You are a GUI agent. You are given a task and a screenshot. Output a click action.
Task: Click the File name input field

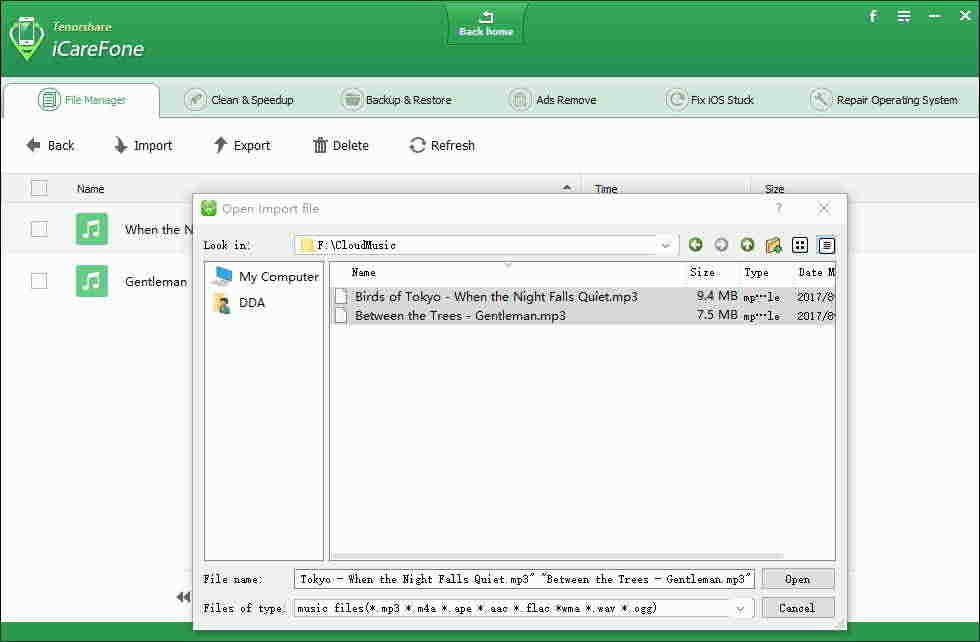(x=524, y=579)
